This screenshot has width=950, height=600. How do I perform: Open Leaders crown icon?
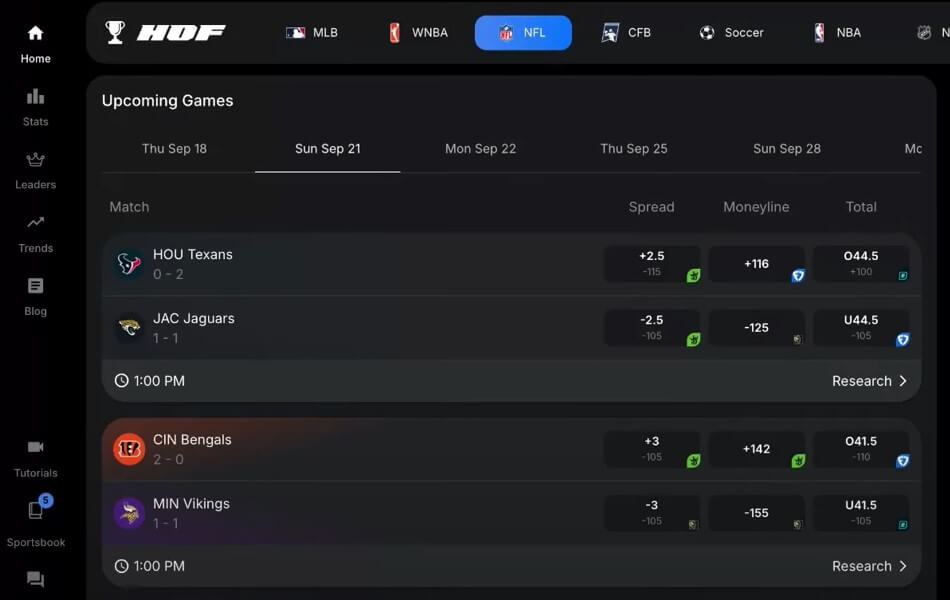point(35,160)
